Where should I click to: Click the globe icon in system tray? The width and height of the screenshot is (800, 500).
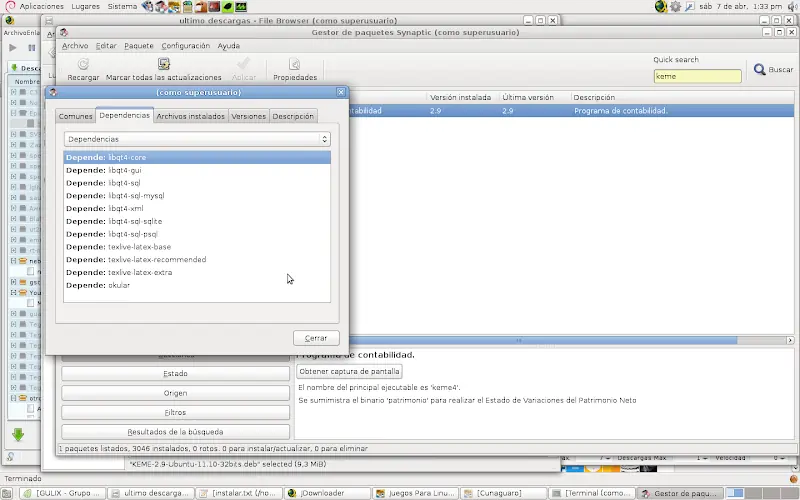[661, 6]
